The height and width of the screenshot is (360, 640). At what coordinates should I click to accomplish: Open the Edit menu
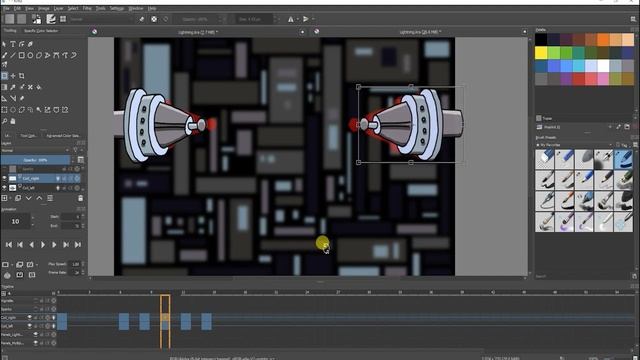coord(17,8)
